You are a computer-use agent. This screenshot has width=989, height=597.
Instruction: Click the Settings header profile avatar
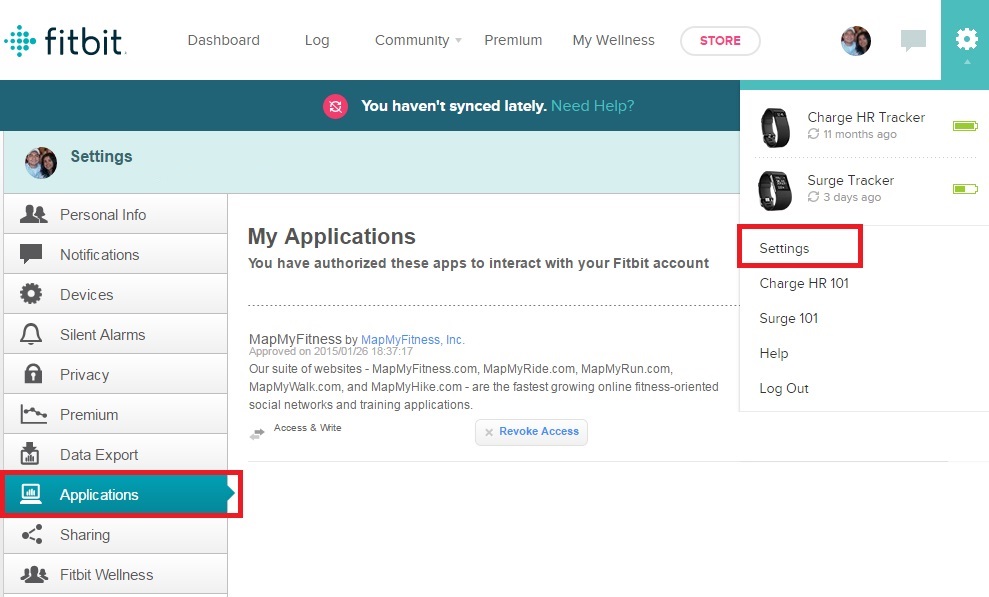point(41,163)
